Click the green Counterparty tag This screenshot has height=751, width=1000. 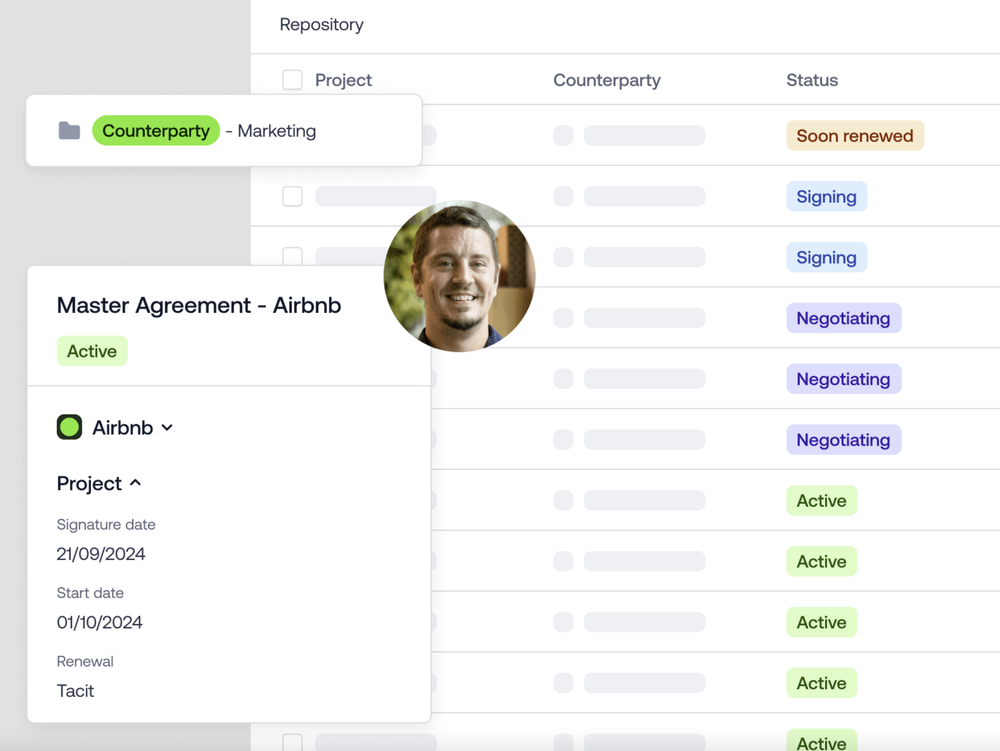coord(156,131)
